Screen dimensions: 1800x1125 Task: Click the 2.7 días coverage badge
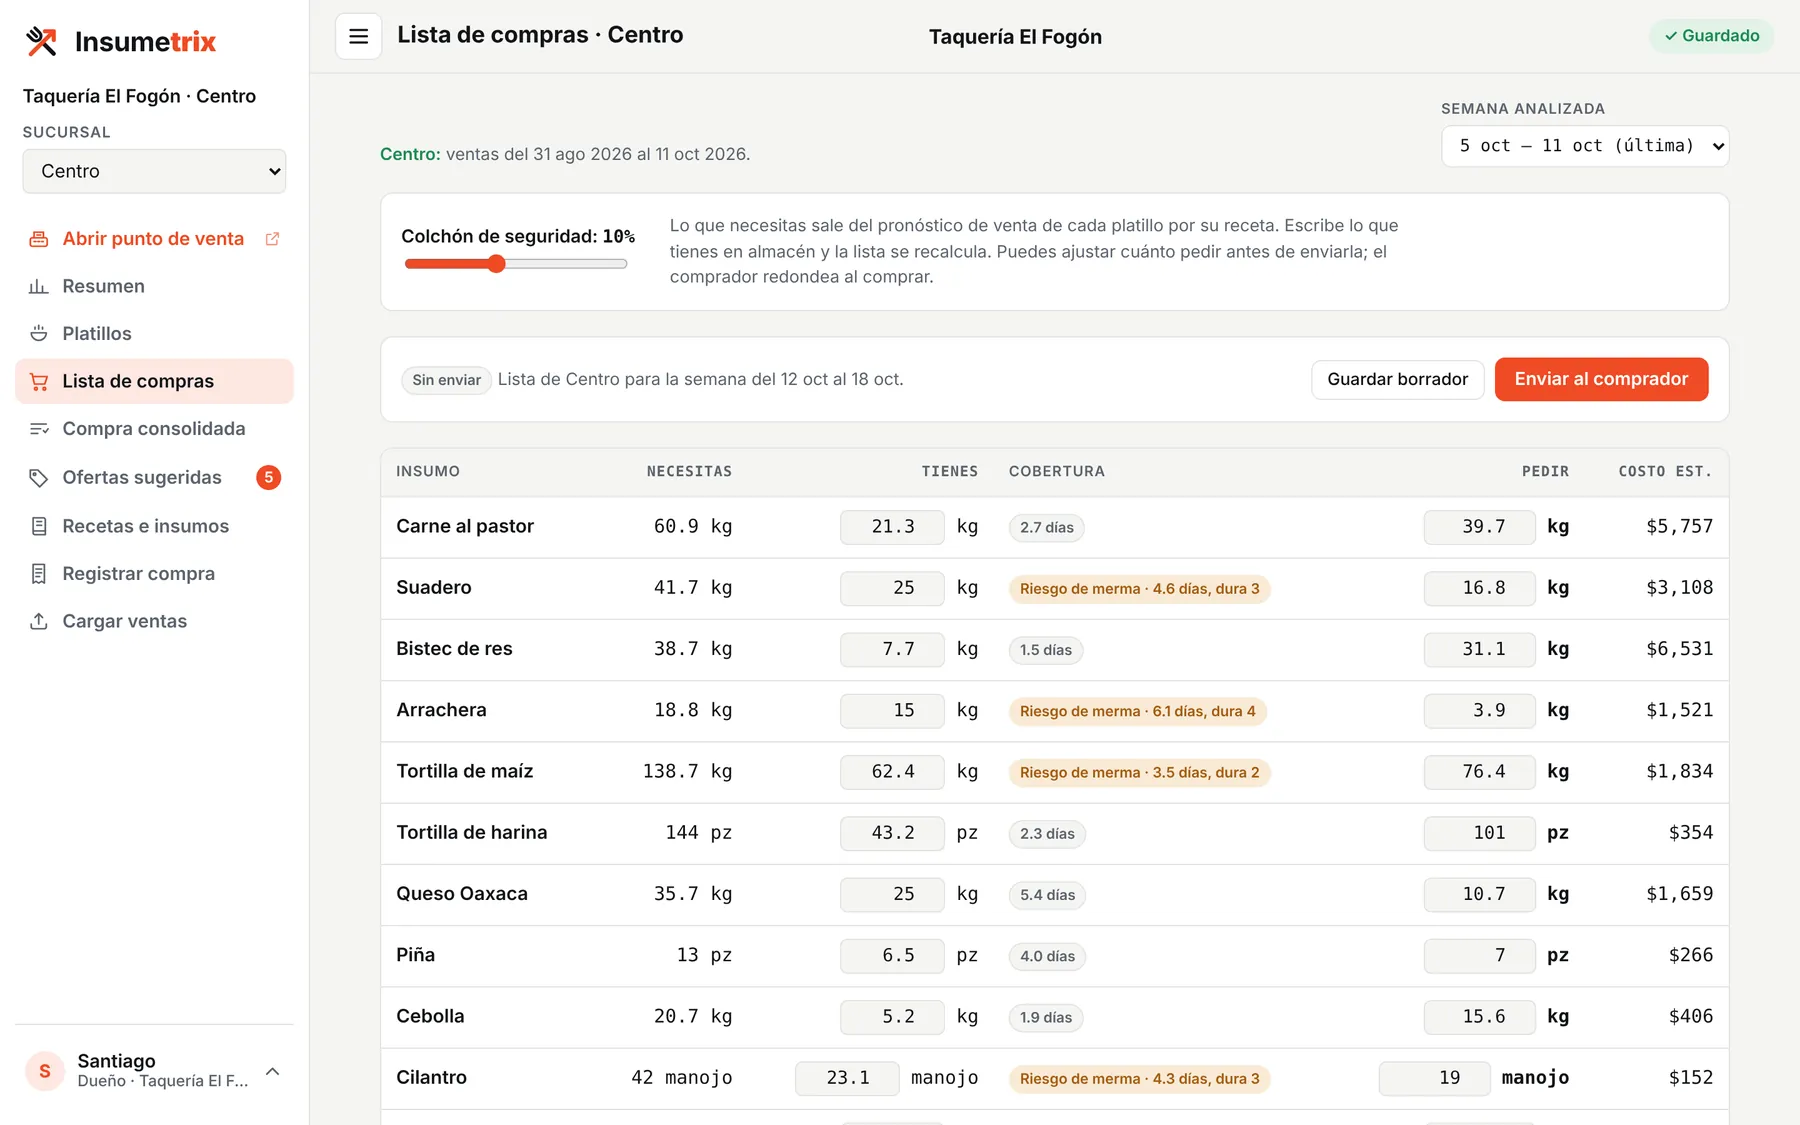pyautogui.click(x=1047, y=528)
